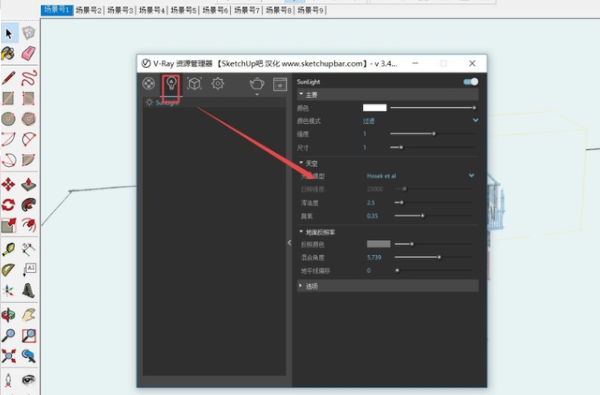Select the Position Camera tool
This screenshot has width=600, height=395.
click(x=8, y=380)
